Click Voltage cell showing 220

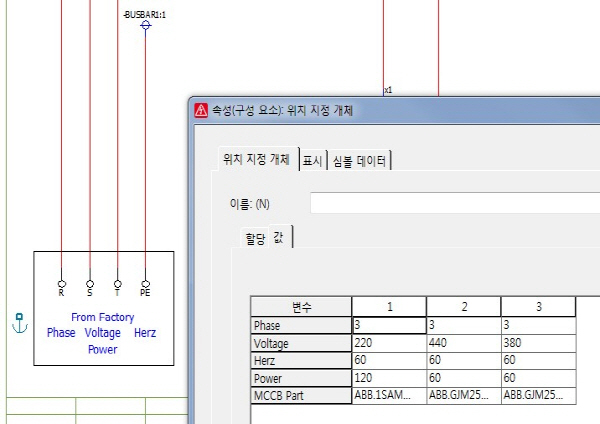pos(389,343)
